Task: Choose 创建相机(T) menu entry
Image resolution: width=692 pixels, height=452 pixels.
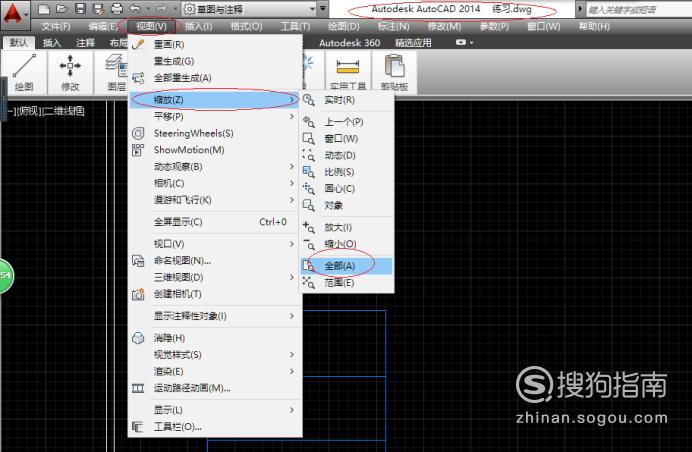Action: (214, 294)
